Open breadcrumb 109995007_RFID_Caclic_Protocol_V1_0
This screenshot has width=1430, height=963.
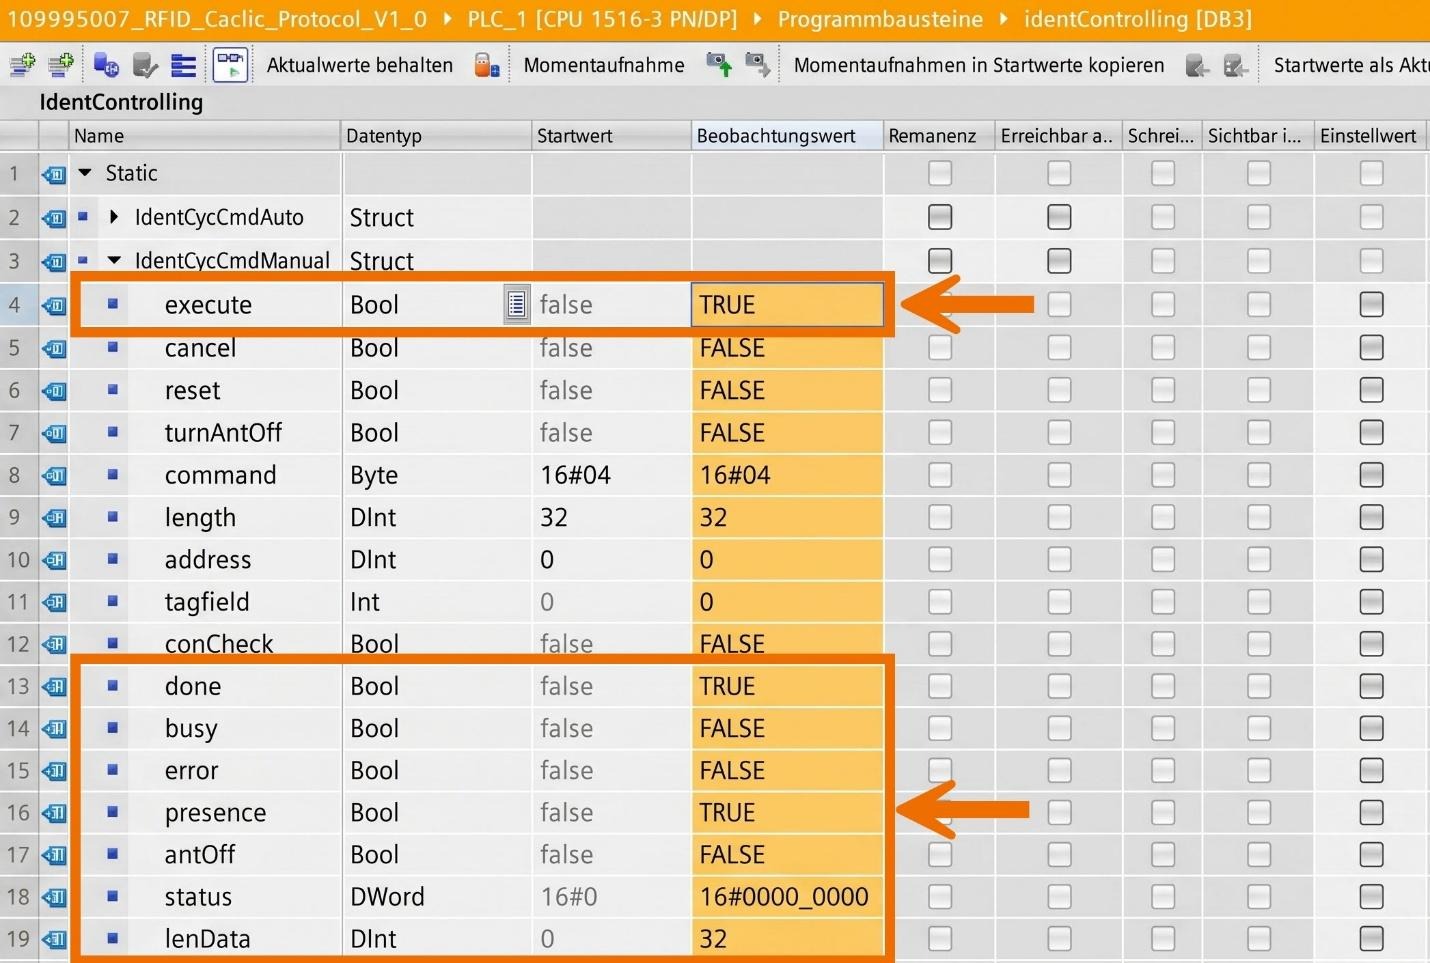(217, 19)
